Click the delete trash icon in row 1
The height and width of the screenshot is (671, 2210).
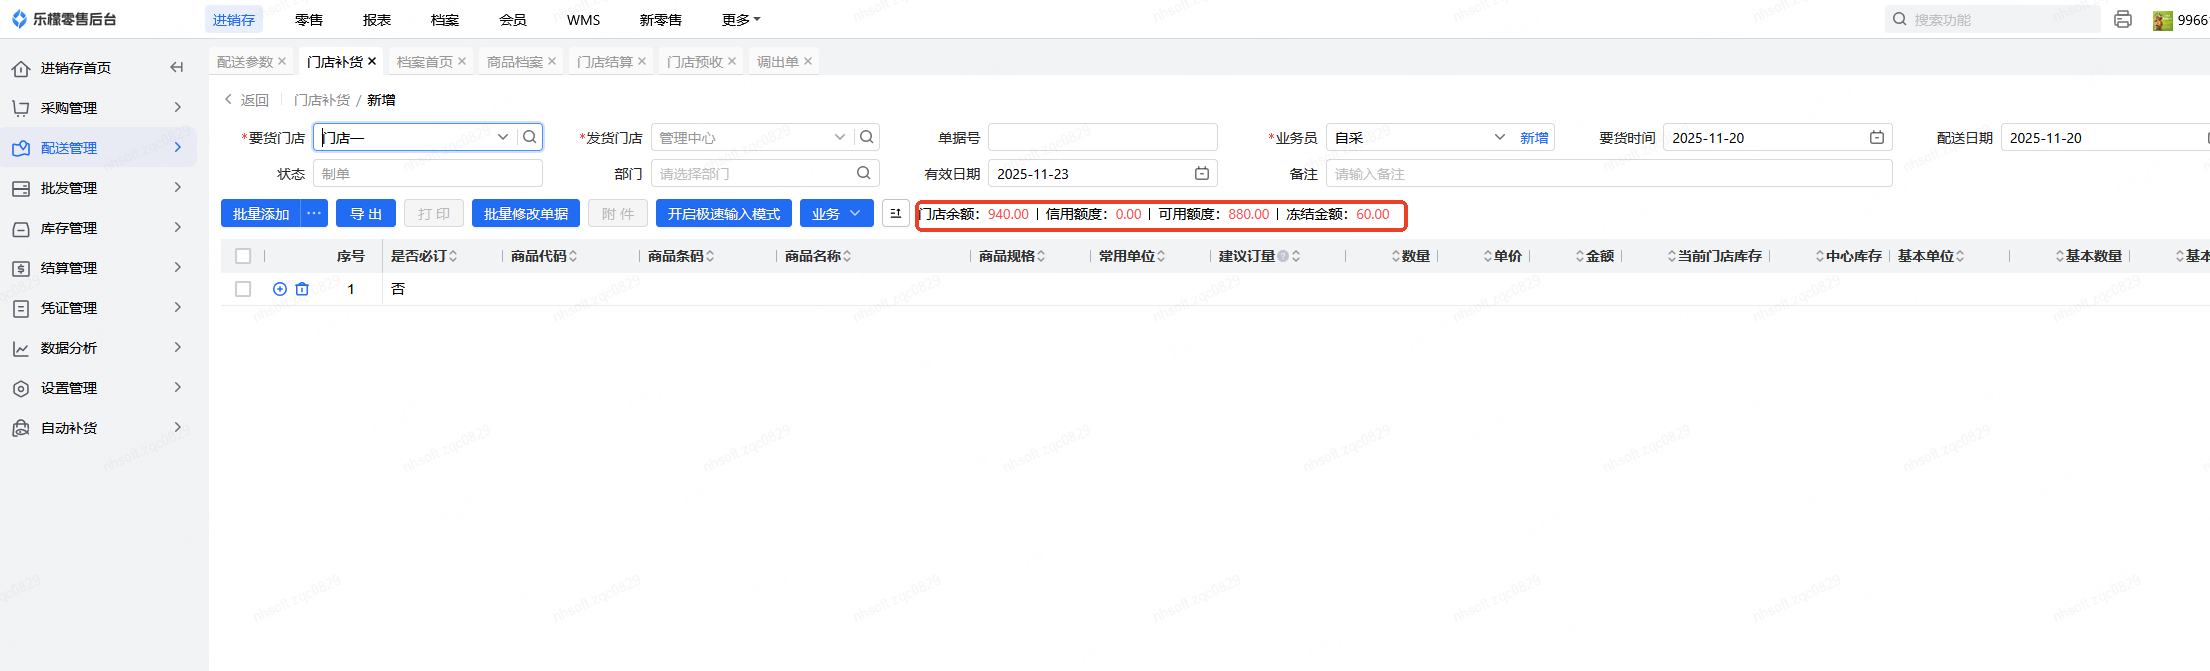(x=302, y=289)
